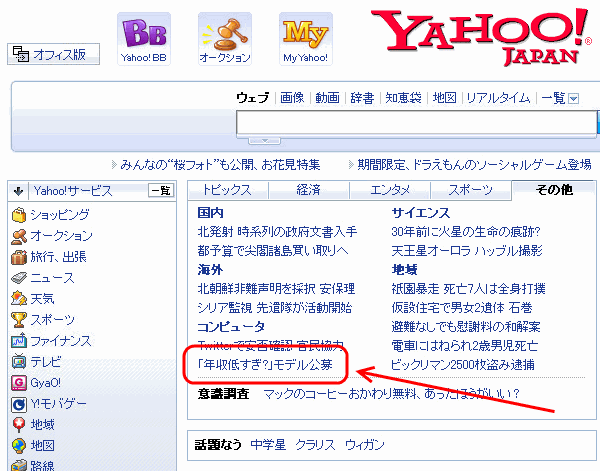Open trending topic 中学星

click(268, 445)
